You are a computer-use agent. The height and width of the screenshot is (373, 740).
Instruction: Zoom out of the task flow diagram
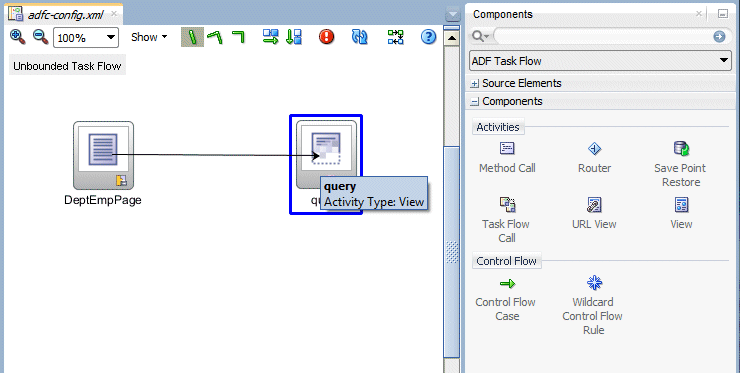tap(41, 37)
